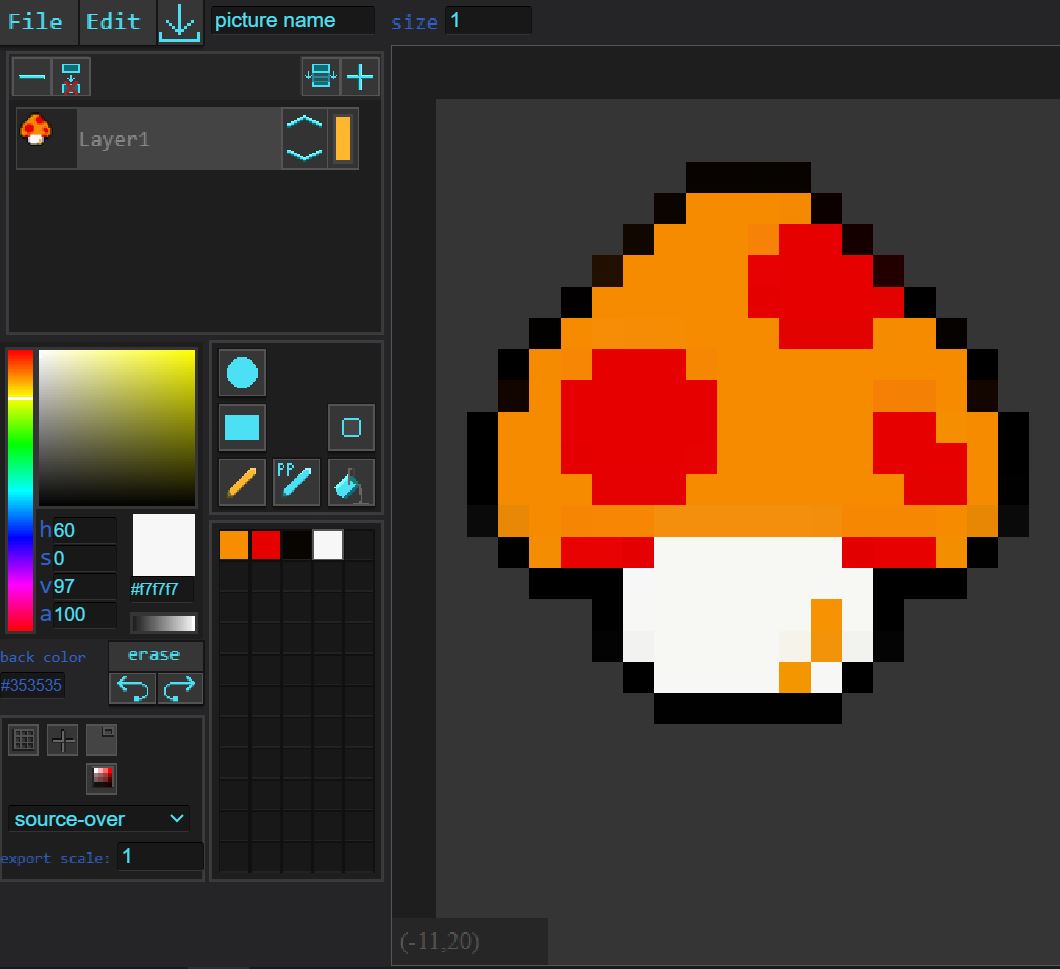Click the current color white preview swatch
Image resolution: width=1060 pixels, height=969 pixels.
point(164,544)
